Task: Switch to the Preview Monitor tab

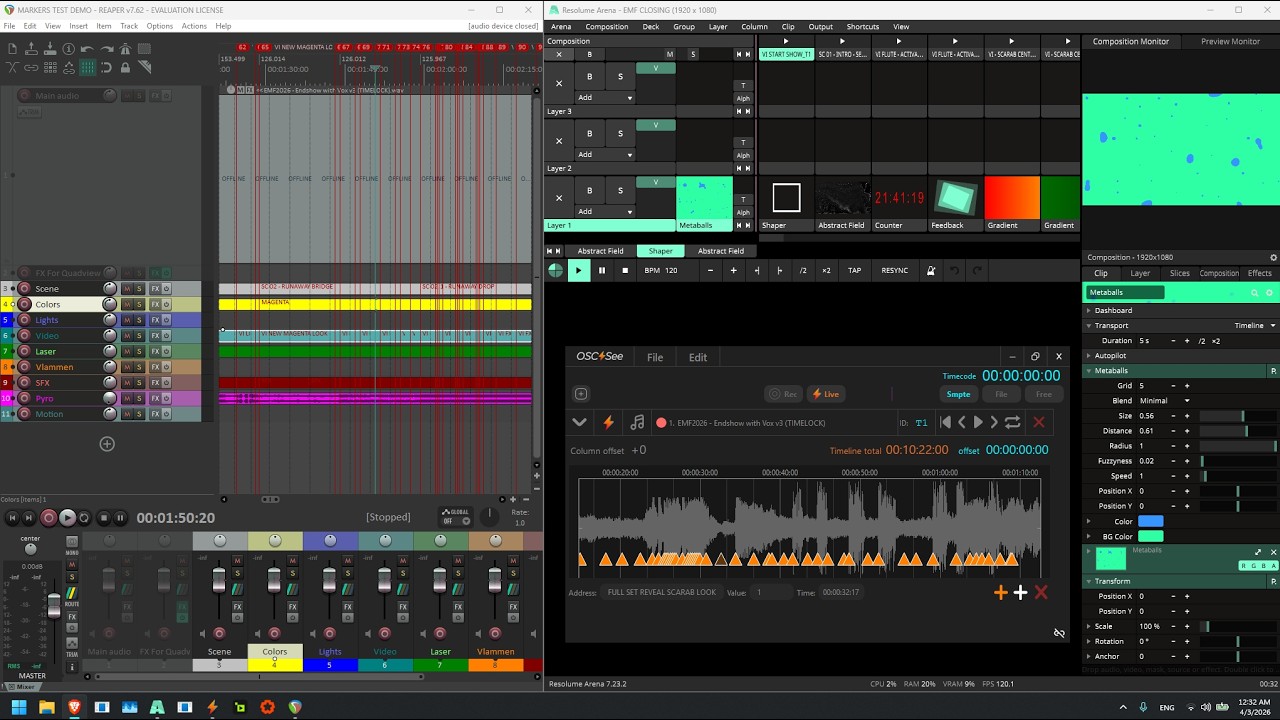Action: (x=1230, y=41)
